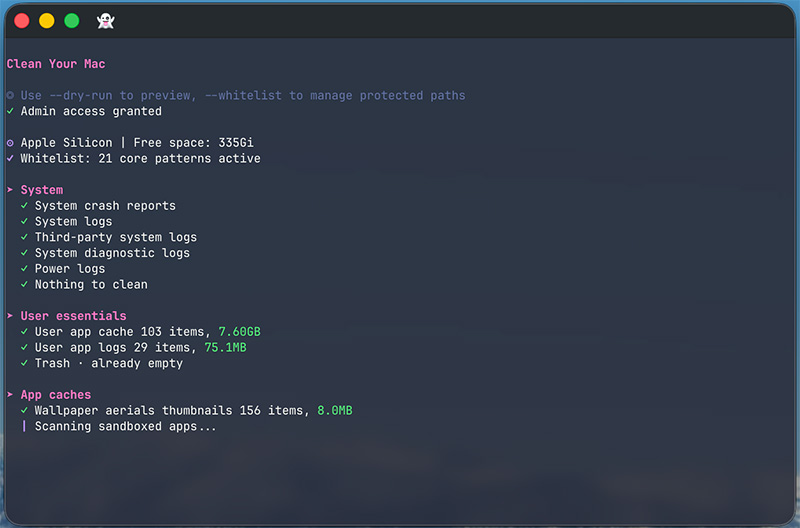This screenshot has width=800, height=528.
Task: Click 'Wallpaper aerials thumbnails 156 items' text
Action: click(172, 411)
